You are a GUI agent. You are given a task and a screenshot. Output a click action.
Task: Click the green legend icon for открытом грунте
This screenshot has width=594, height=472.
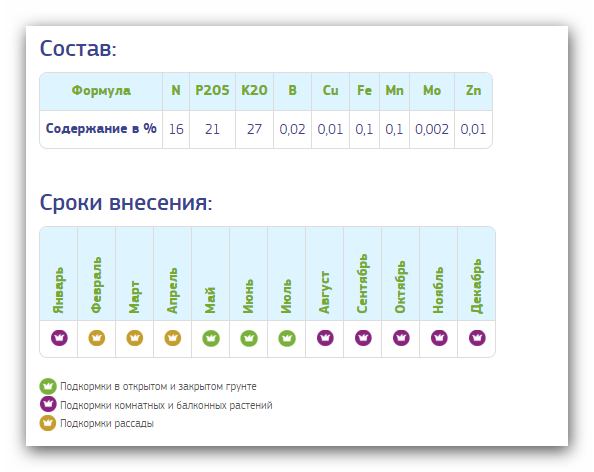coord(48,386)
